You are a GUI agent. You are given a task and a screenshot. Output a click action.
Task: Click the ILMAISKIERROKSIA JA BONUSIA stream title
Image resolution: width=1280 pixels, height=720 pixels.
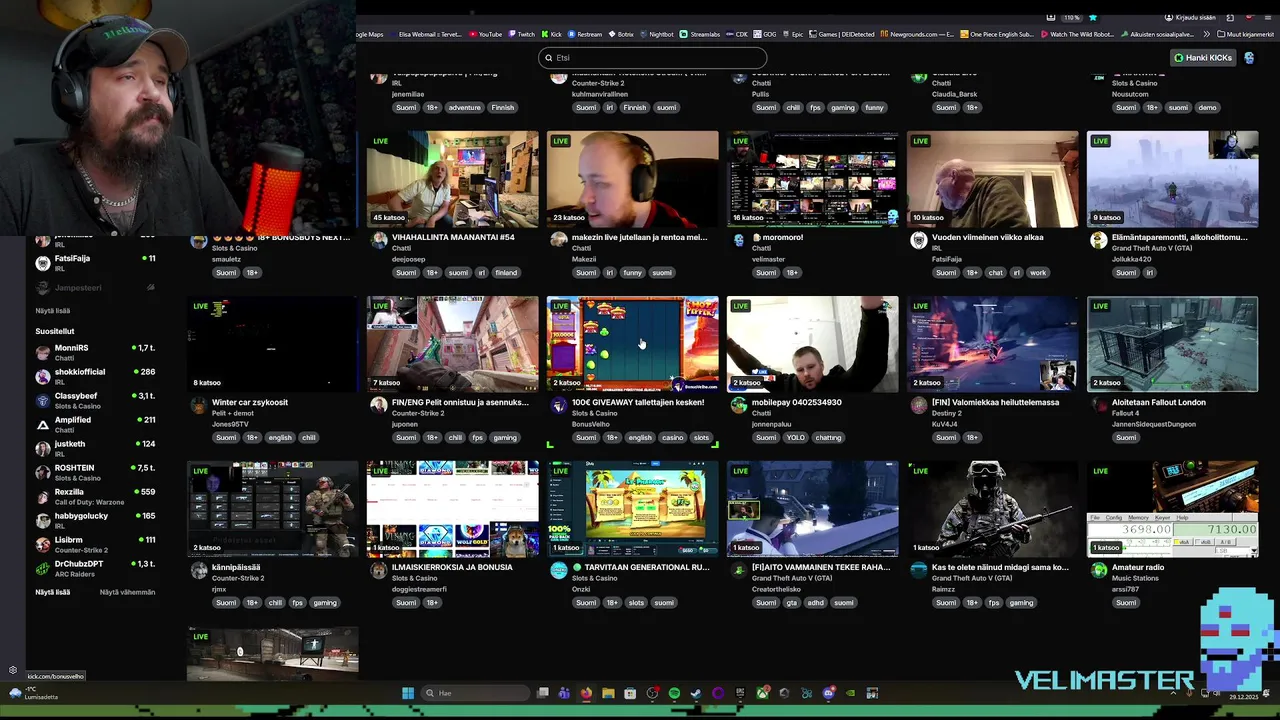click(x=452, y=567)
